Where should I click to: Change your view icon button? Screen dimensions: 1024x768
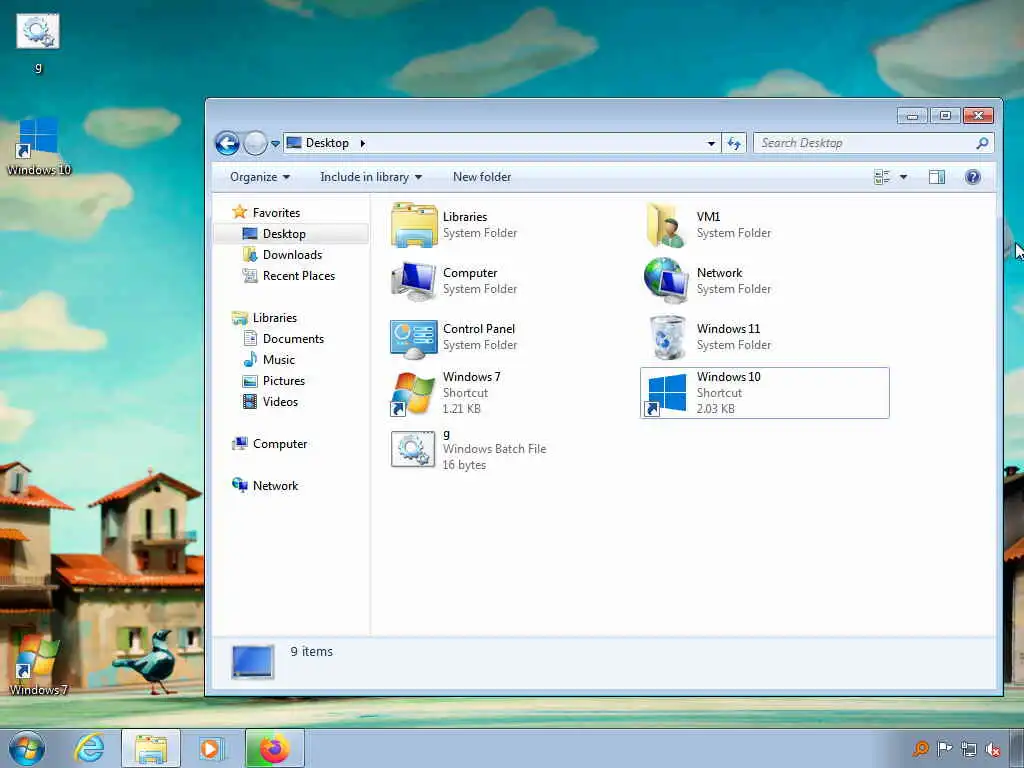pyautogui.click(x=882, y=177)
